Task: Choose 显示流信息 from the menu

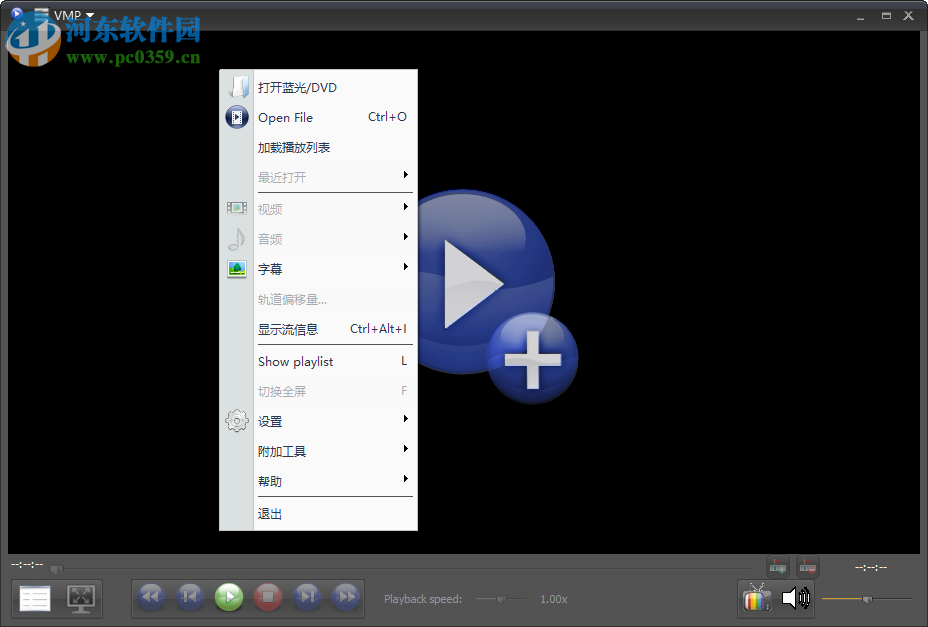Action: tap(290, 328)
